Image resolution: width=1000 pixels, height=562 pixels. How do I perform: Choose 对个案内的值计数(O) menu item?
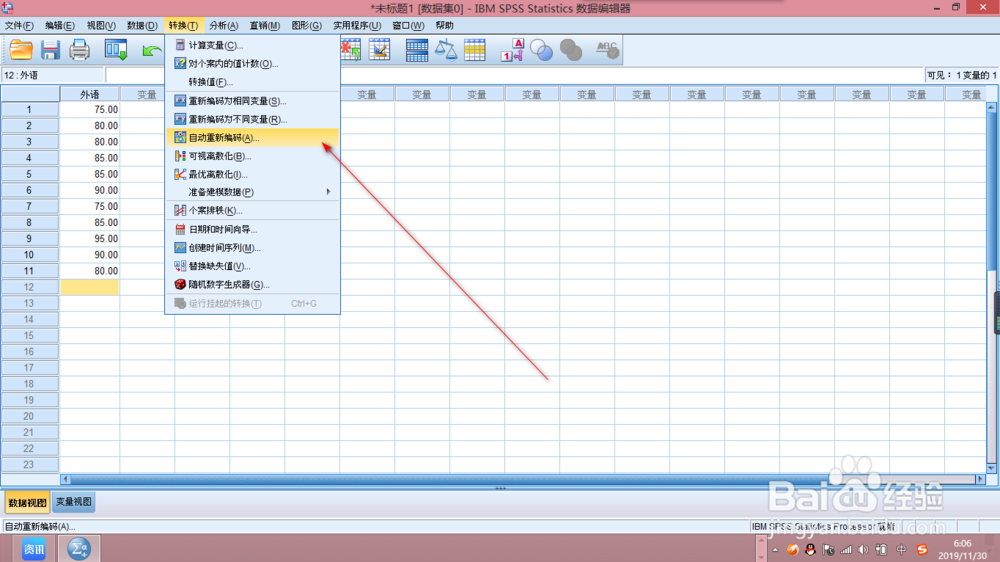coord(253,64)
